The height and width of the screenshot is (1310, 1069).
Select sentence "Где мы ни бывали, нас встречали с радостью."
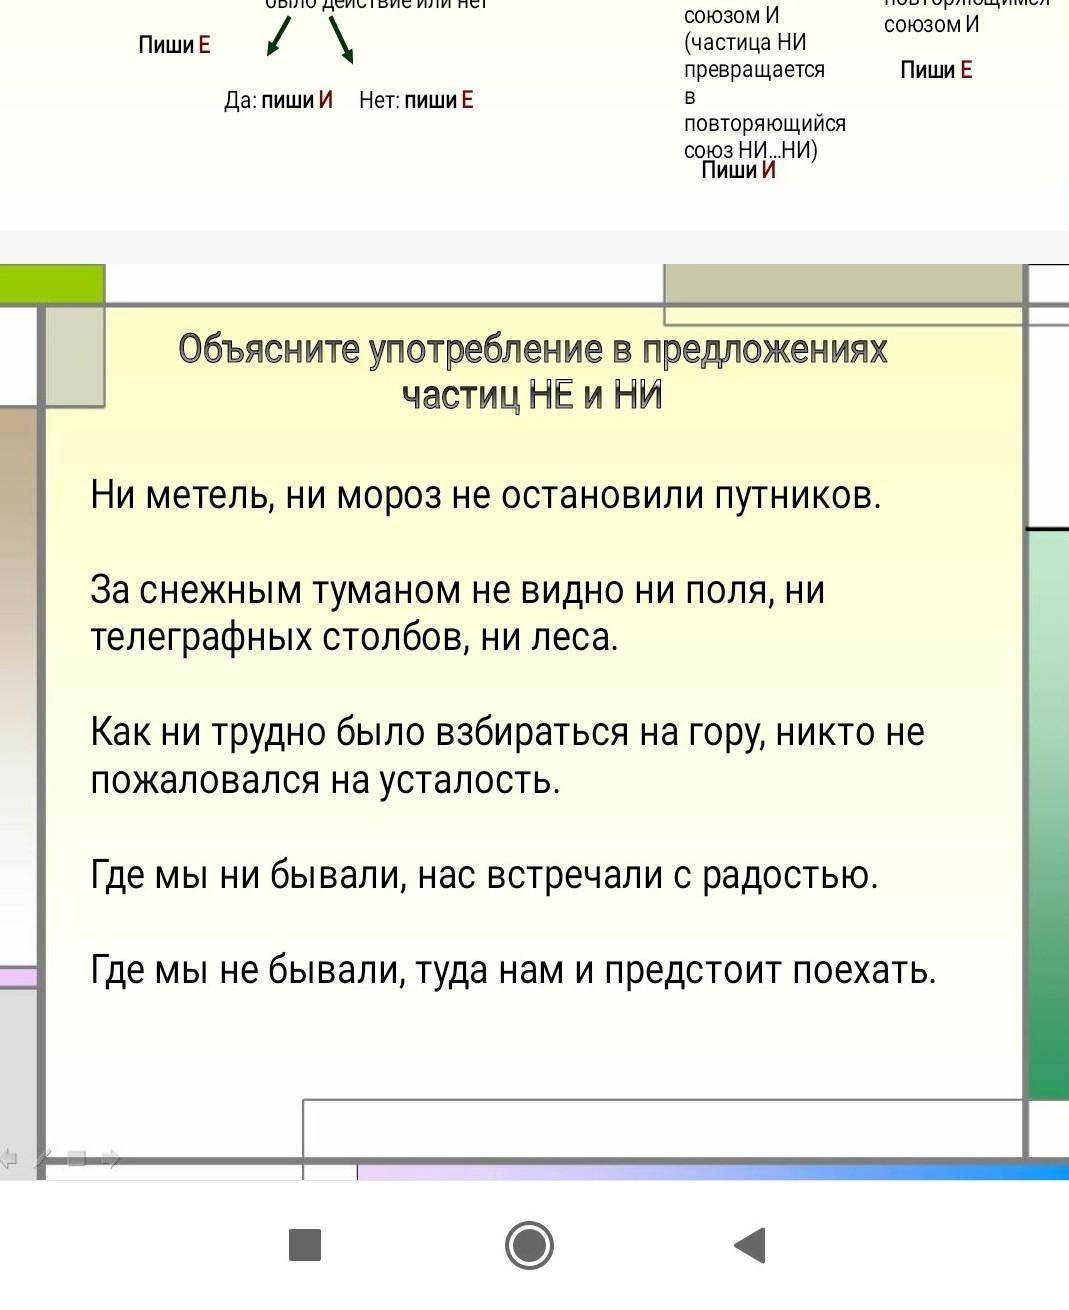(x=484, y=875)
